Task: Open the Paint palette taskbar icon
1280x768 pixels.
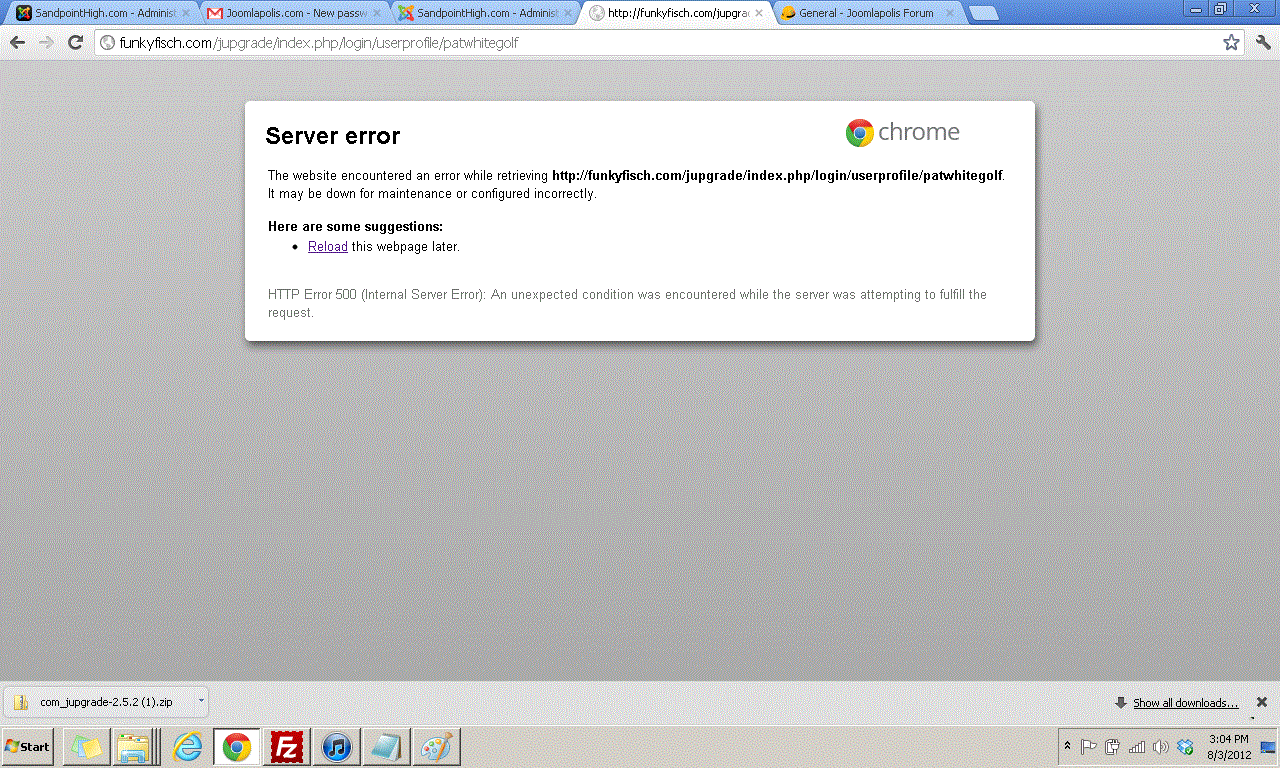Action: point(435,747)
